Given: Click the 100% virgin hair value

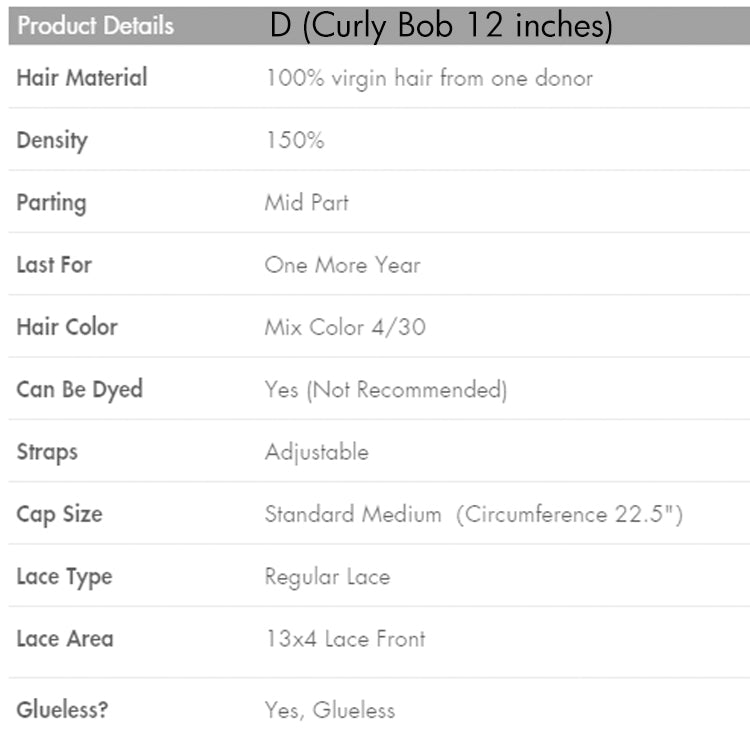Looking at the screenshot, I should click(428, 77).
